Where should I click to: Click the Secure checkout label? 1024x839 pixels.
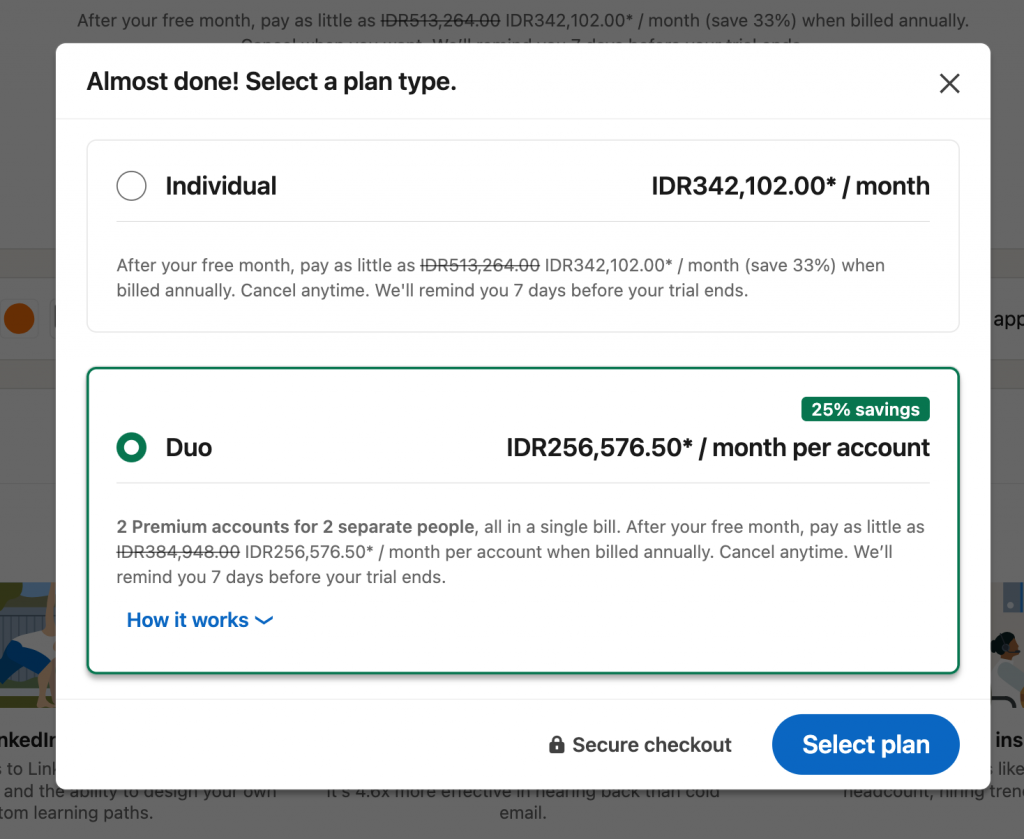click(x=652, y=745)
